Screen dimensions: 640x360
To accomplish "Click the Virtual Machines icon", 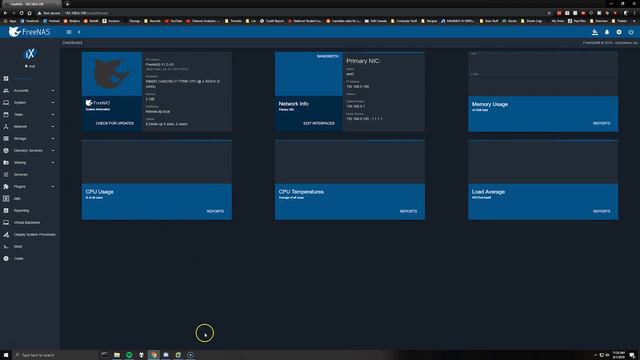I will point(6,222).
